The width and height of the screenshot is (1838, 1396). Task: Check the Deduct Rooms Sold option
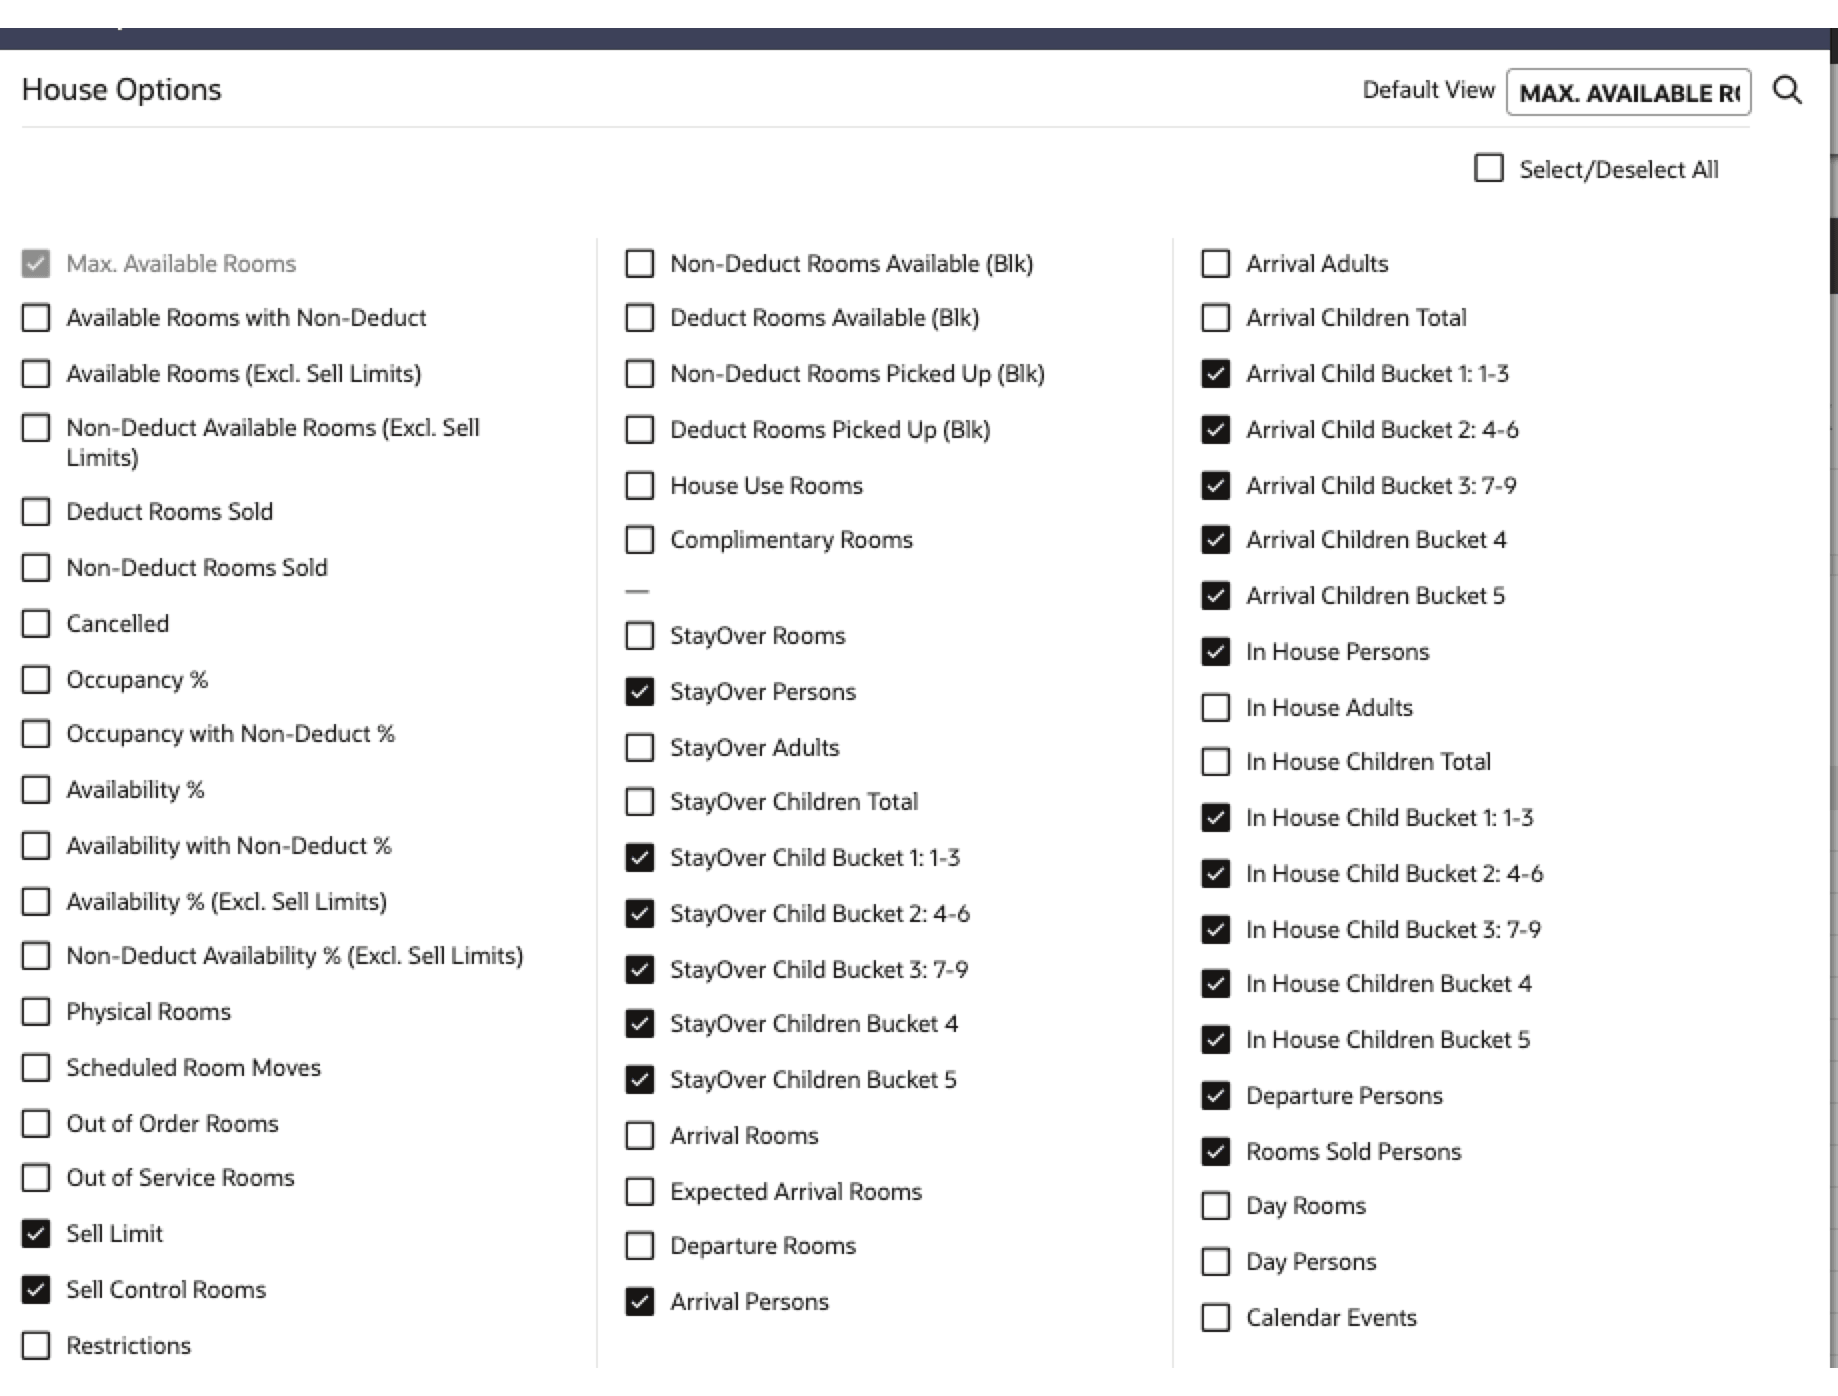36,512
